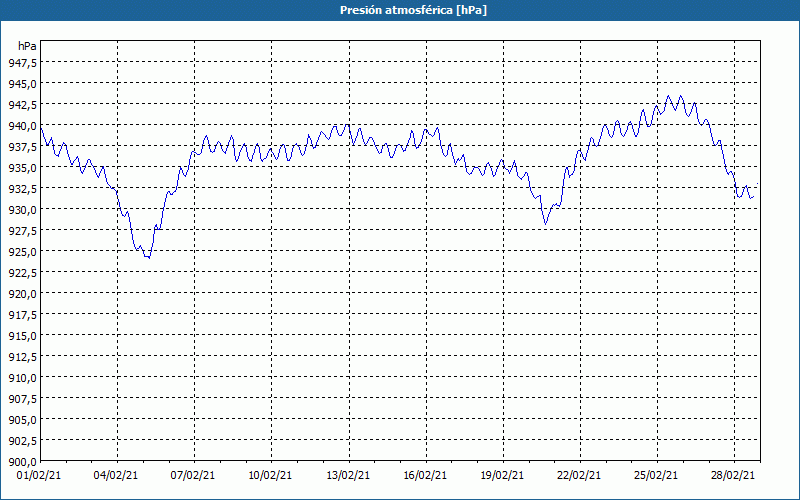Click the 937,5 y-axis label

[22, 146]
